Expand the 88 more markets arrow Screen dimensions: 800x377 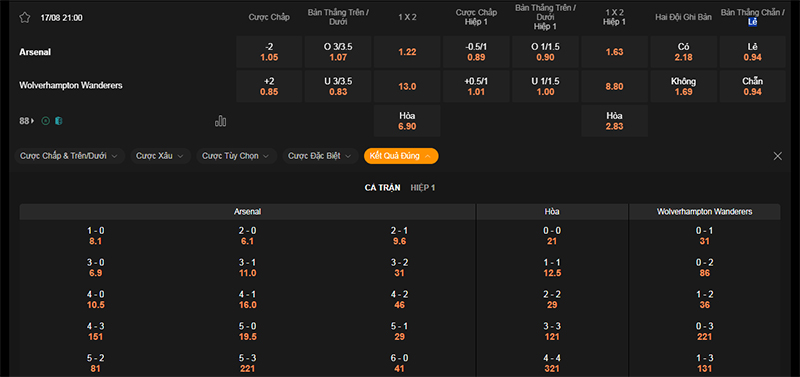(x=27, y=121)
